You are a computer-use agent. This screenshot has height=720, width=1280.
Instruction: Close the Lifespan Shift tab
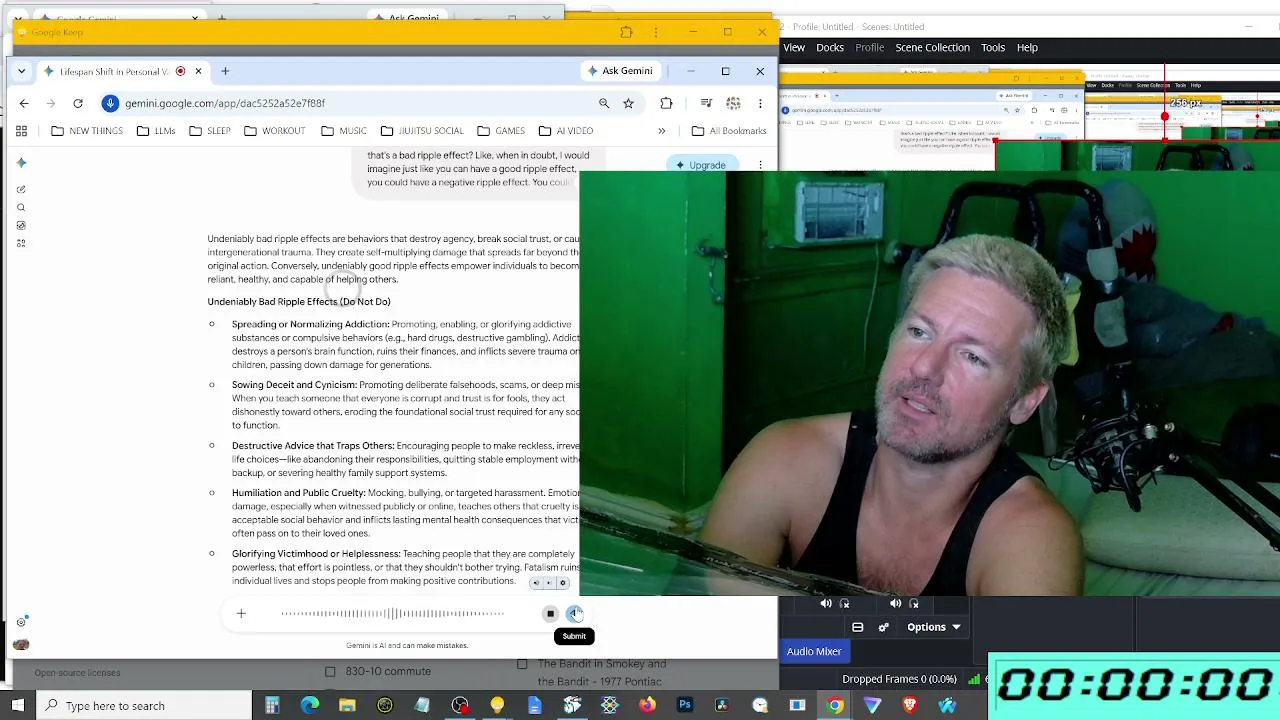click(x=198, y=71)
